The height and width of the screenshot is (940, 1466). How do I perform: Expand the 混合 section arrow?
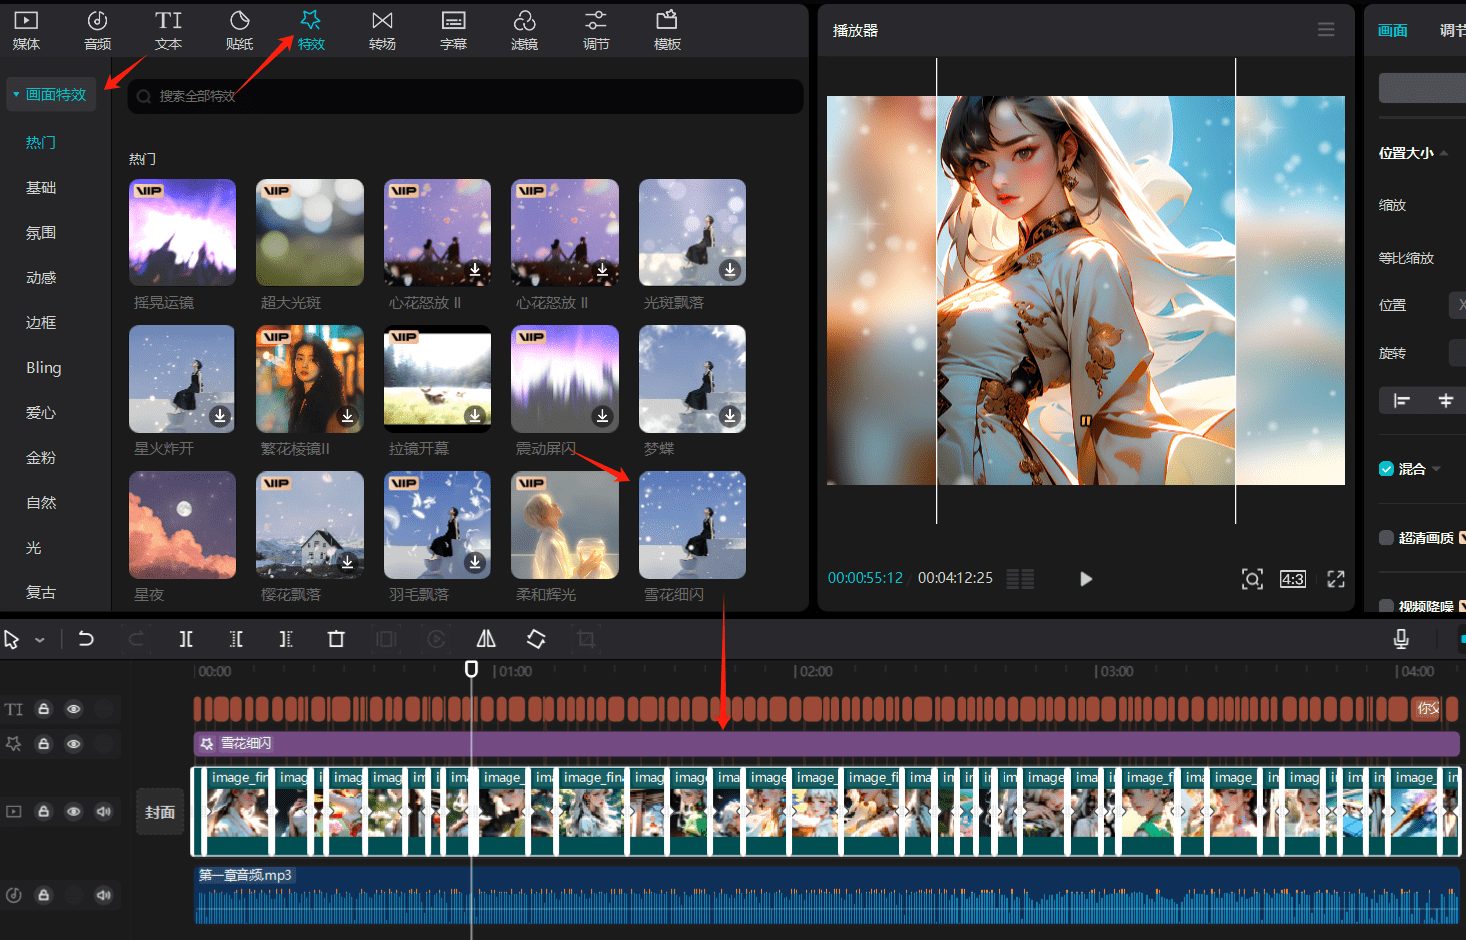tap(1437, 468)
